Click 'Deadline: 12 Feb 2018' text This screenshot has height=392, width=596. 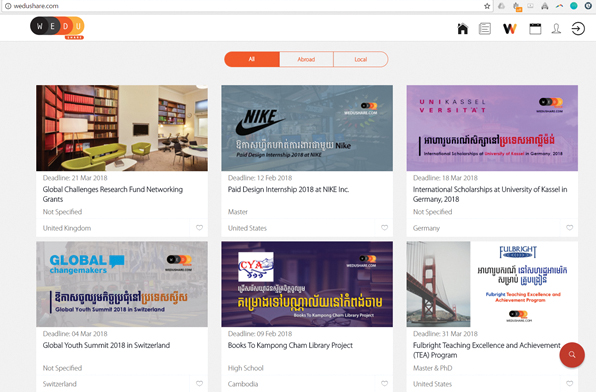[260, 178]
